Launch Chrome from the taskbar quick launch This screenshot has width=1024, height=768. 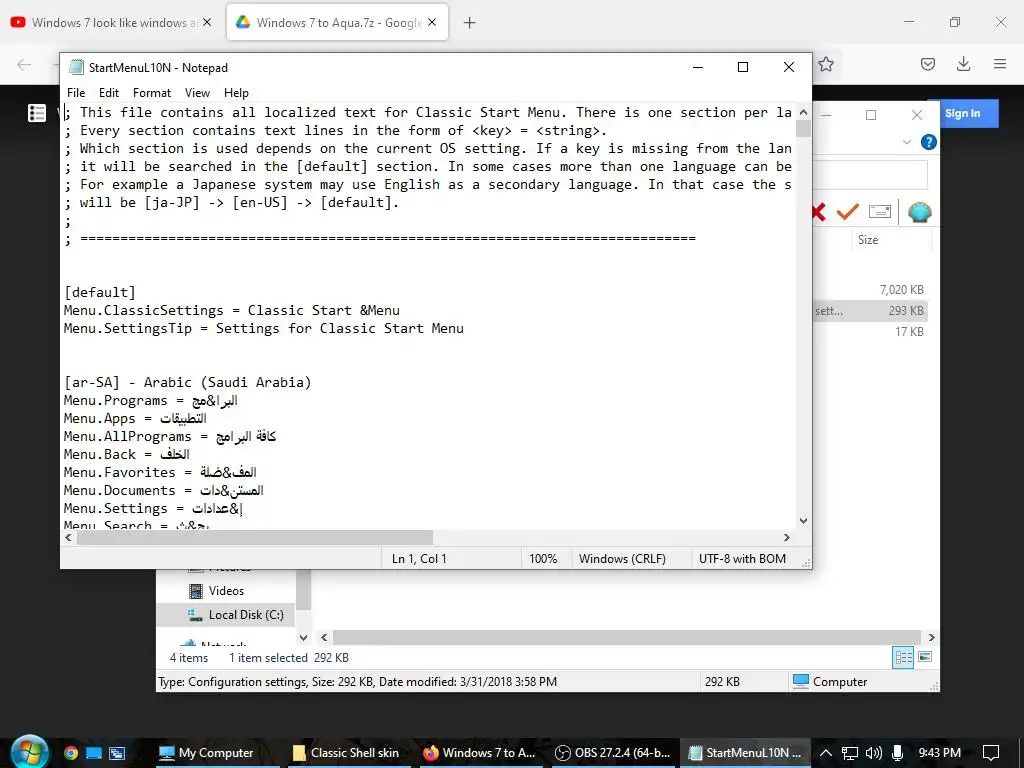click(x=71, y=752)
